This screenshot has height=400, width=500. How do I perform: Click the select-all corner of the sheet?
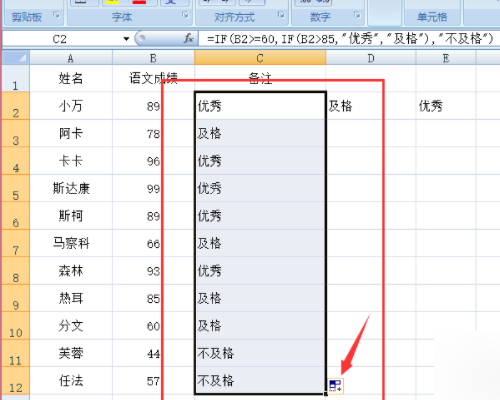[x=16, y=57]
